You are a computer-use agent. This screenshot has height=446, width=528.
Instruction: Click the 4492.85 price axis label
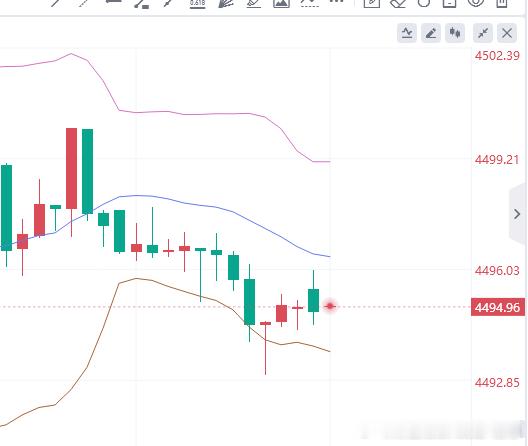497,383
